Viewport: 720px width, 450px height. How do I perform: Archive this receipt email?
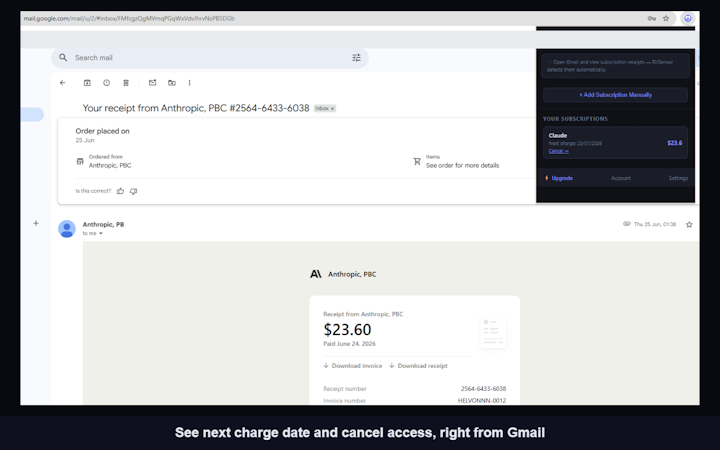[x=87, y=83]
